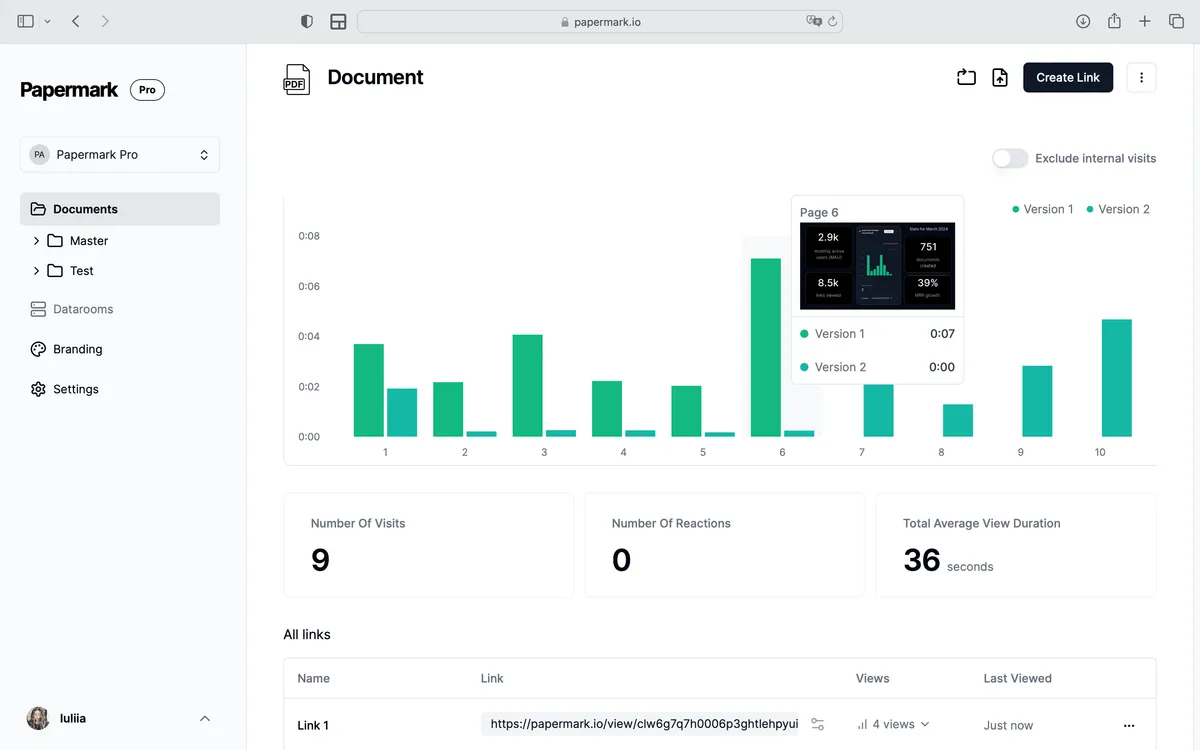Image resolution: width=1200 pixels, height=750 pixels.
Task: Expand the Master folder chevron
Action: (x=36, y=241)
